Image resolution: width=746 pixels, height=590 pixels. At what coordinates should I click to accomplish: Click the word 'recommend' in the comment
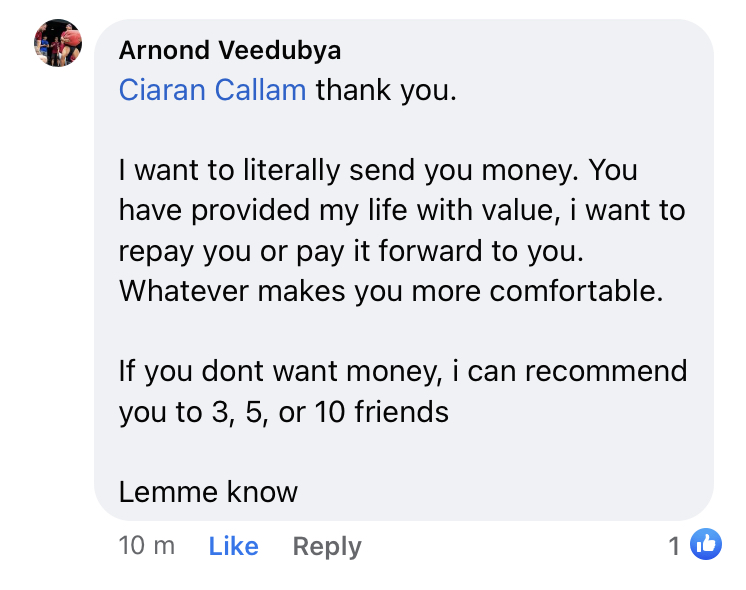(606, 371)
